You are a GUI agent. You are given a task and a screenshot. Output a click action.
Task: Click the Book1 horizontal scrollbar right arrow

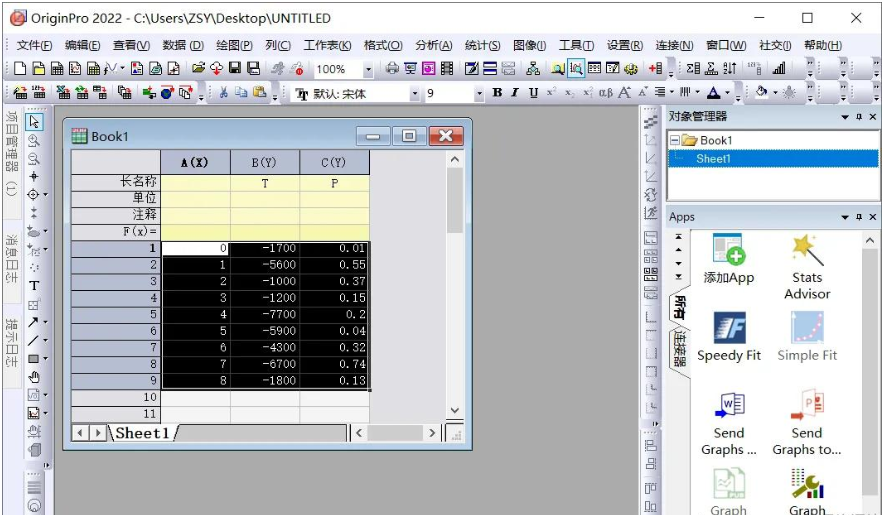coord(432,433)
